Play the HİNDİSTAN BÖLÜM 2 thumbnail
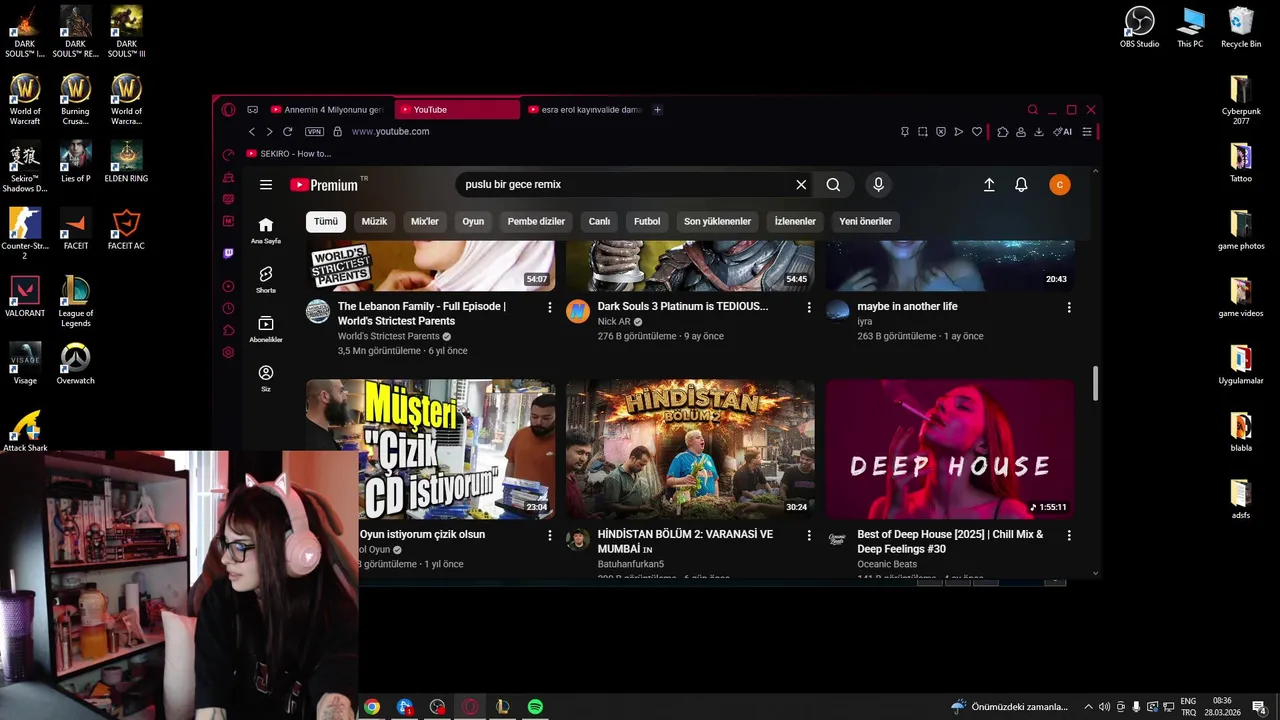The height and width of the screenshot is (720, 1280). [690, 449]
